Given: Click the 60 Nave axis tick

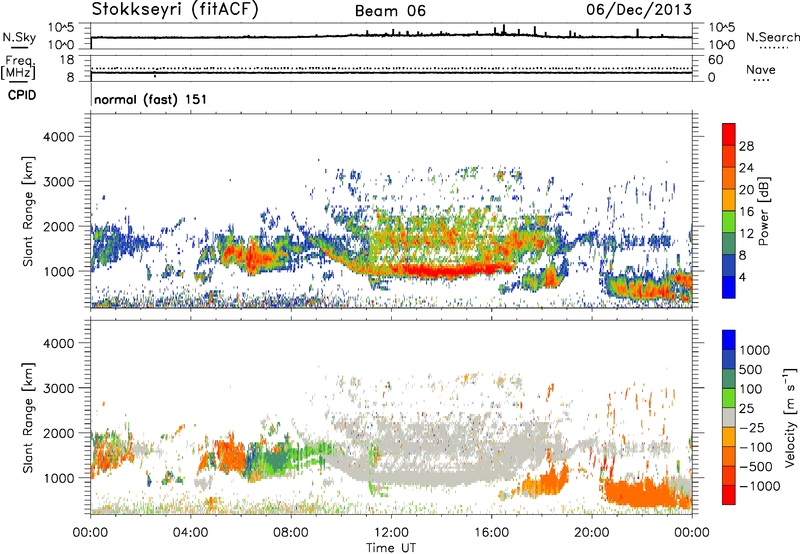Looking at the screenshot, I should point(715,60).
